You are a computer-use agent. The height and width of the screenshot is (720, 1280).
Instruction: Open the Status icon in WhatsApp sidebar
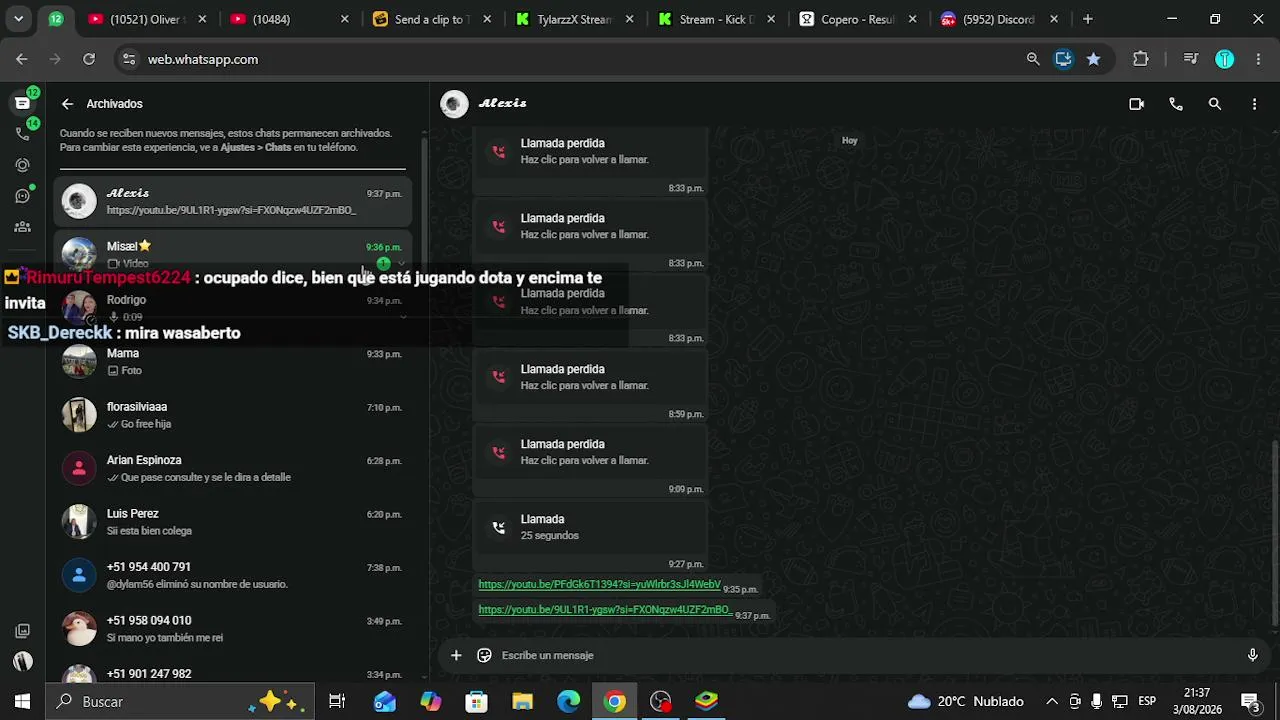coord(22,165)
